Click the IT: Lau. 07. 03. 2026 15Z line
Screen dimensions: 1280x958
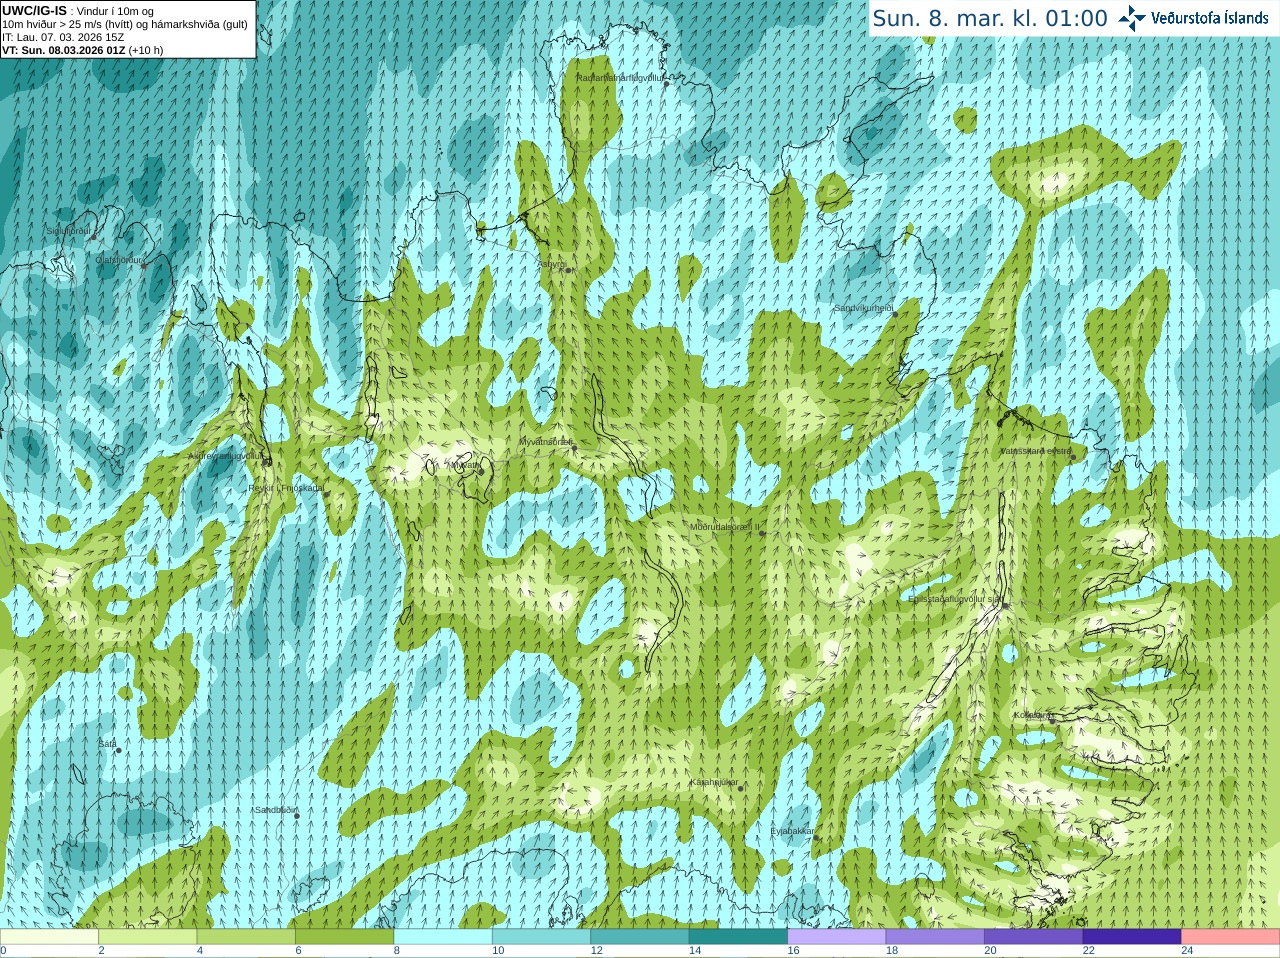[x=63, y=37]
